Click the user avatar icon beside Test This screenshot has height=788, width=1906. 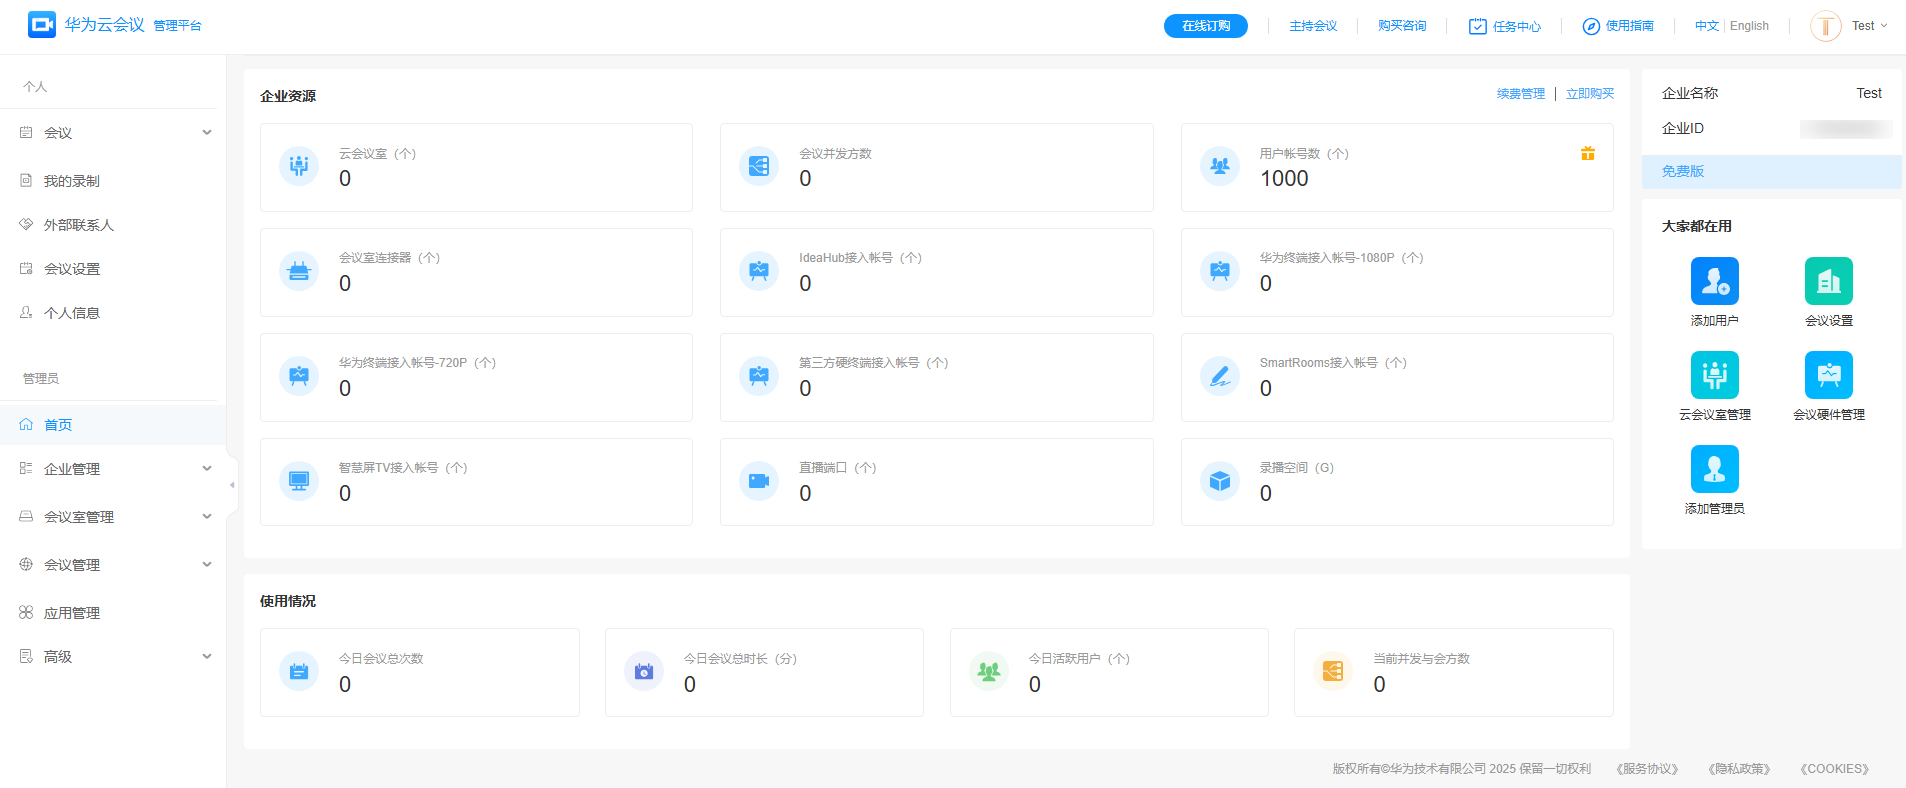[1825, 26]
